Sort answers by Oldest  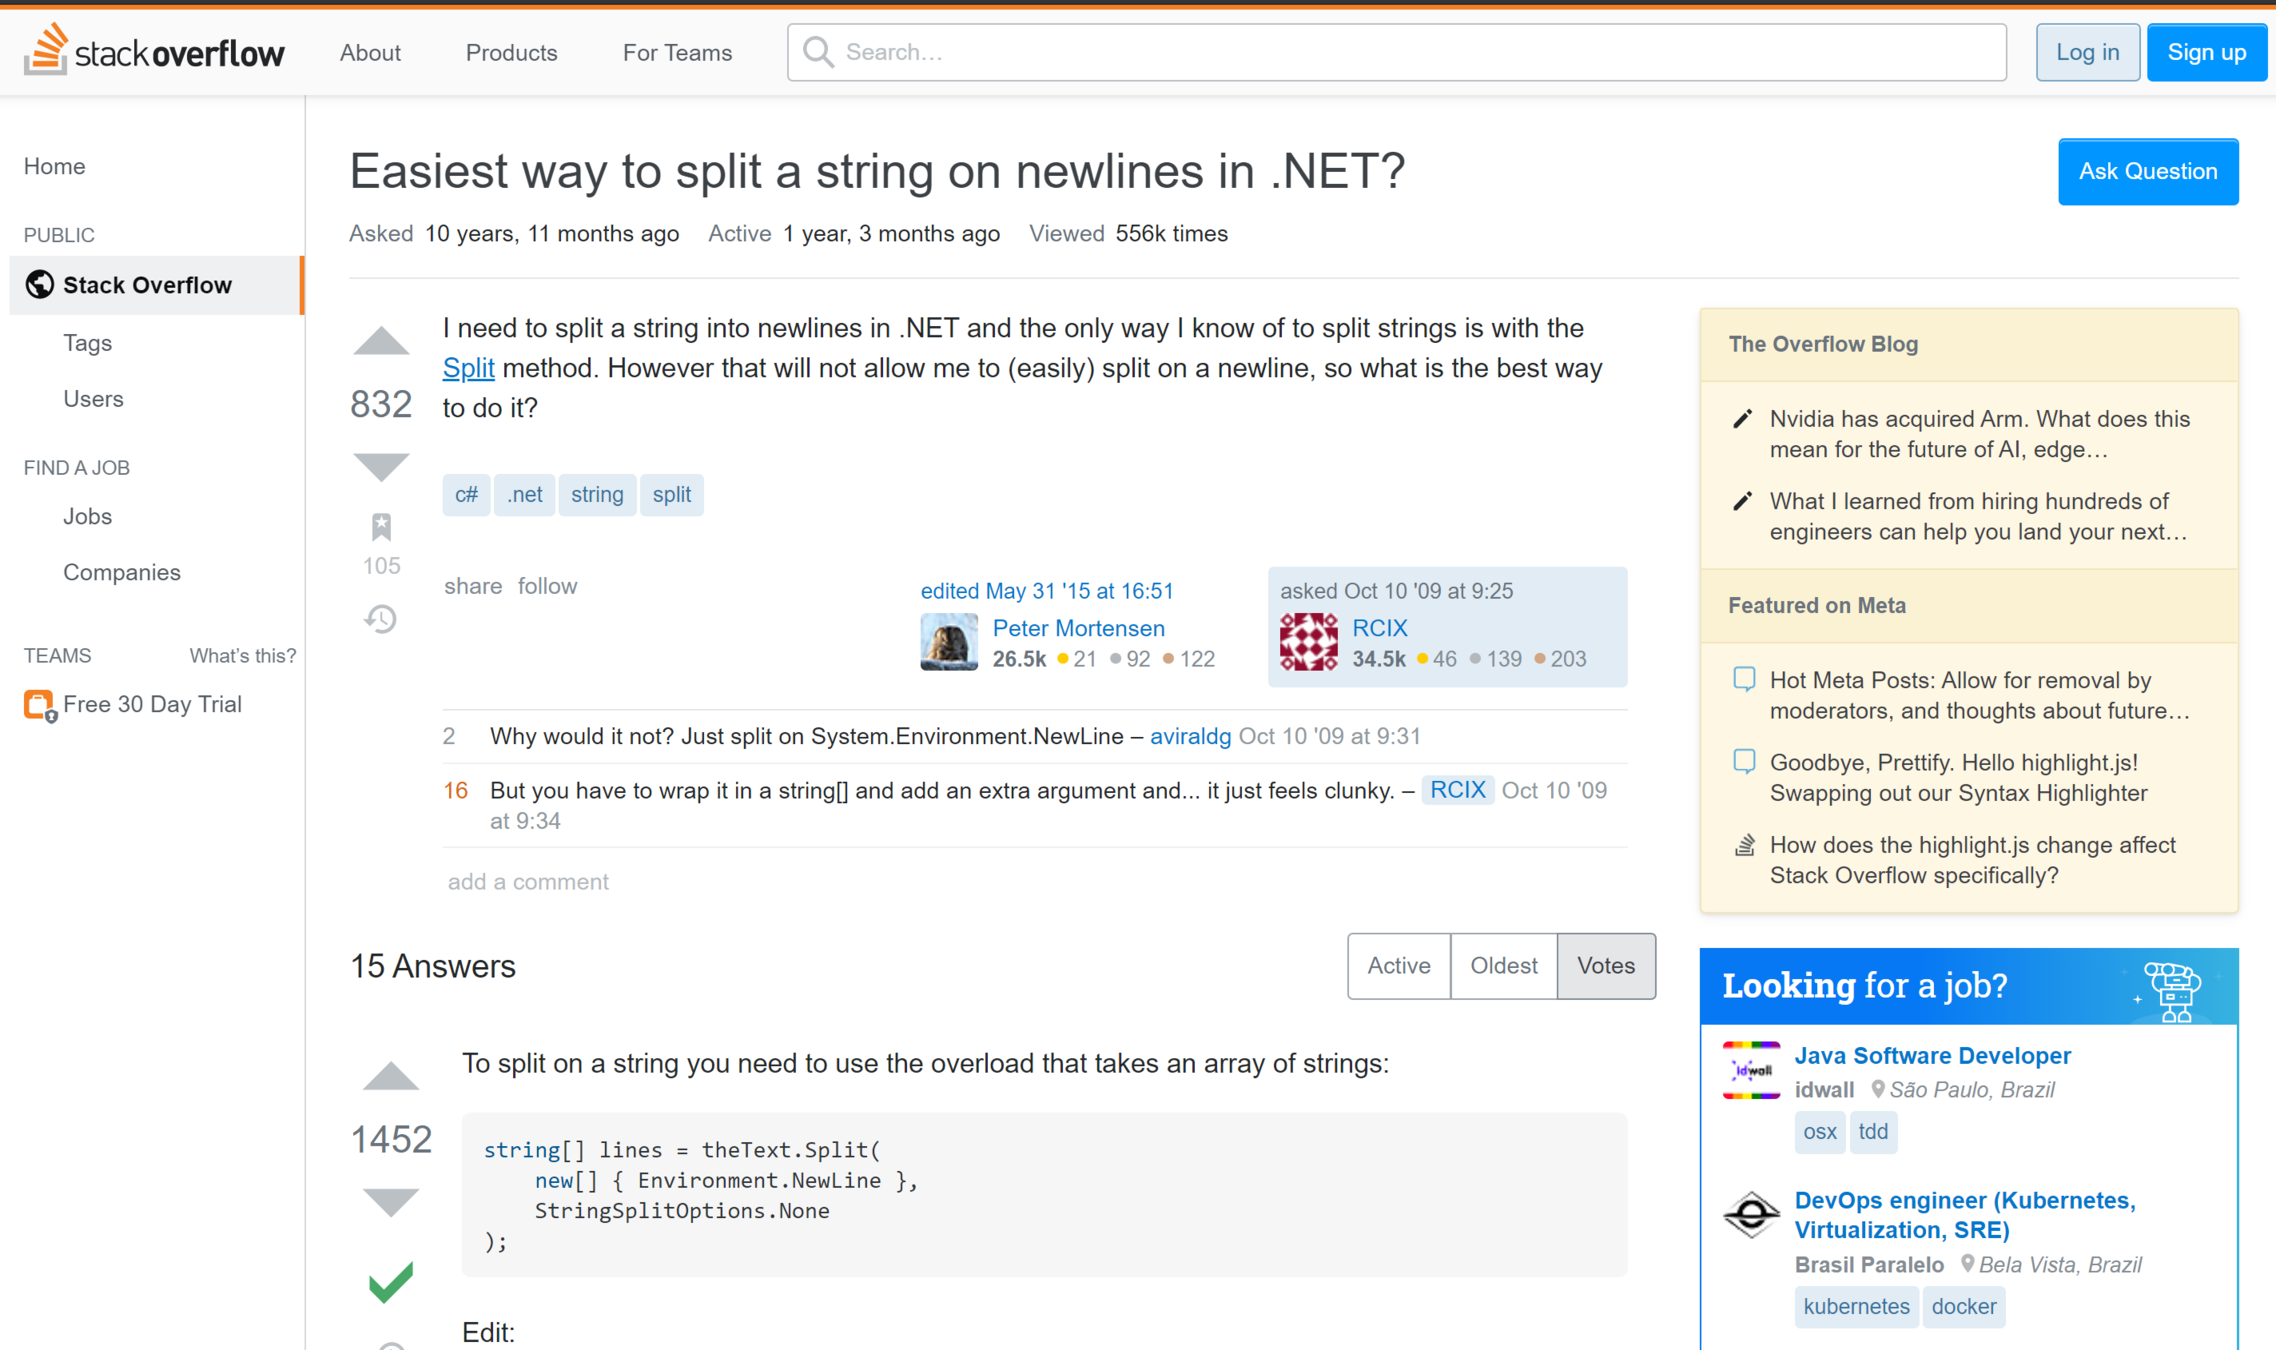(x=1503, y=966)
